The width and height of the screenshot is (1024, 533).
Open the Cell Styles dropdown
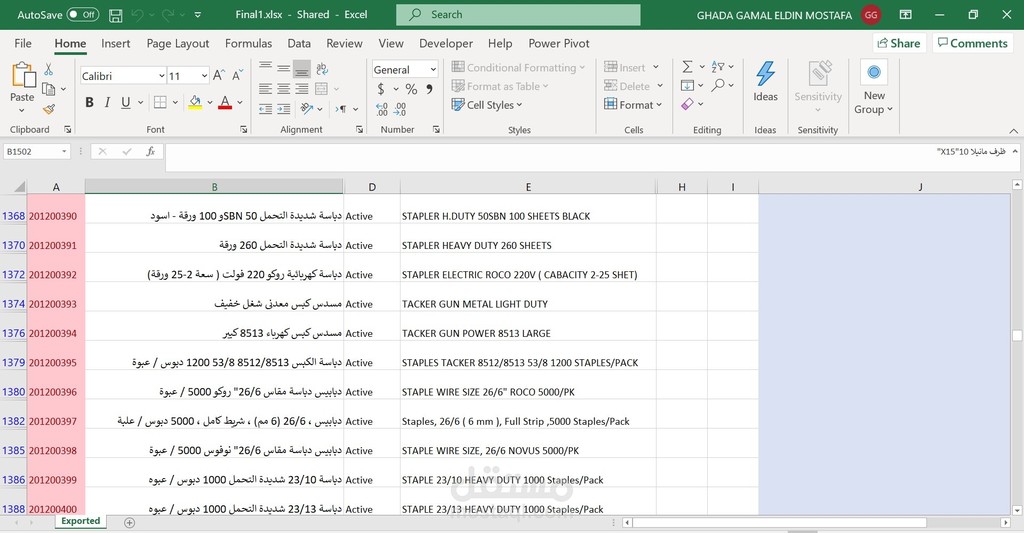(x=487, y=105)
